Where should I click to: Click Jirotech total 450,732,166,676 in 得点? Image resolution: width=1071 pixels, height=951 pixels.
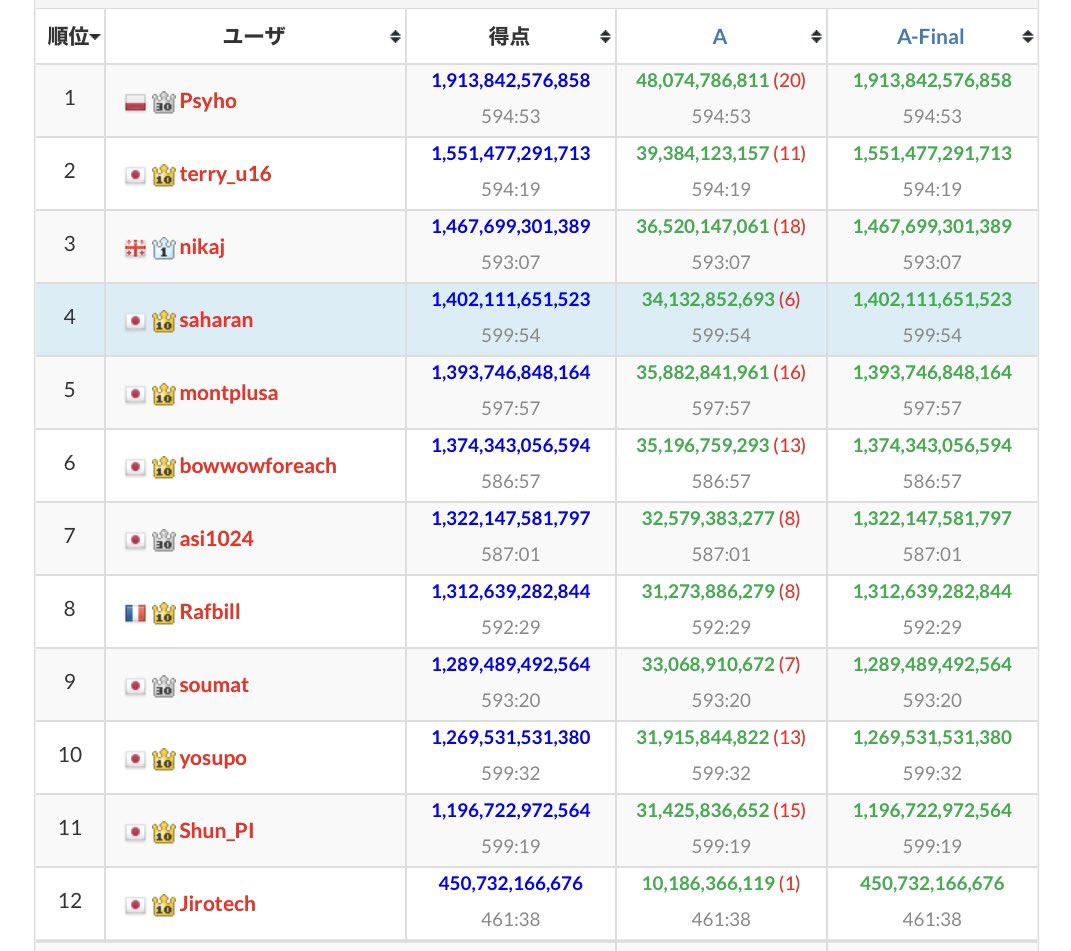pos(511,884)
